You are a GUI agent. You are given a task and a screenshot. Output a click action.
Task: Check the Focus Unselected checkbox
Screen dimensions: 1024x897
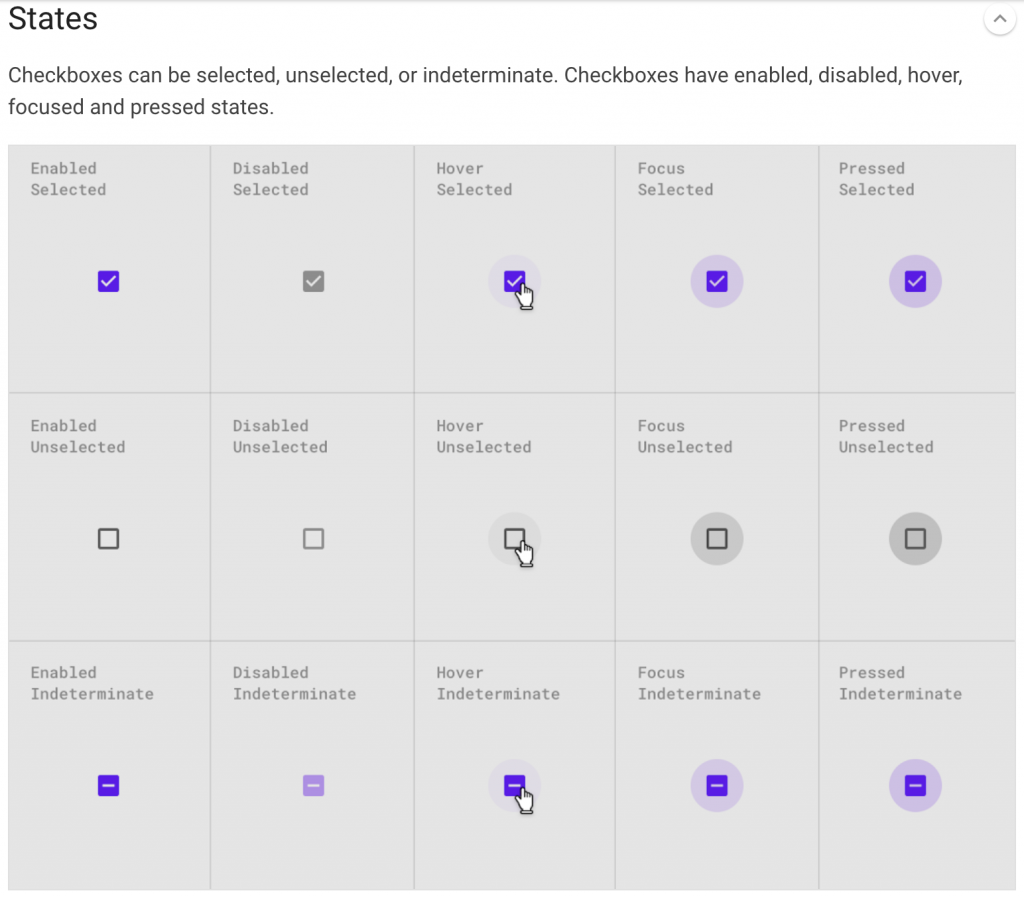717,539
